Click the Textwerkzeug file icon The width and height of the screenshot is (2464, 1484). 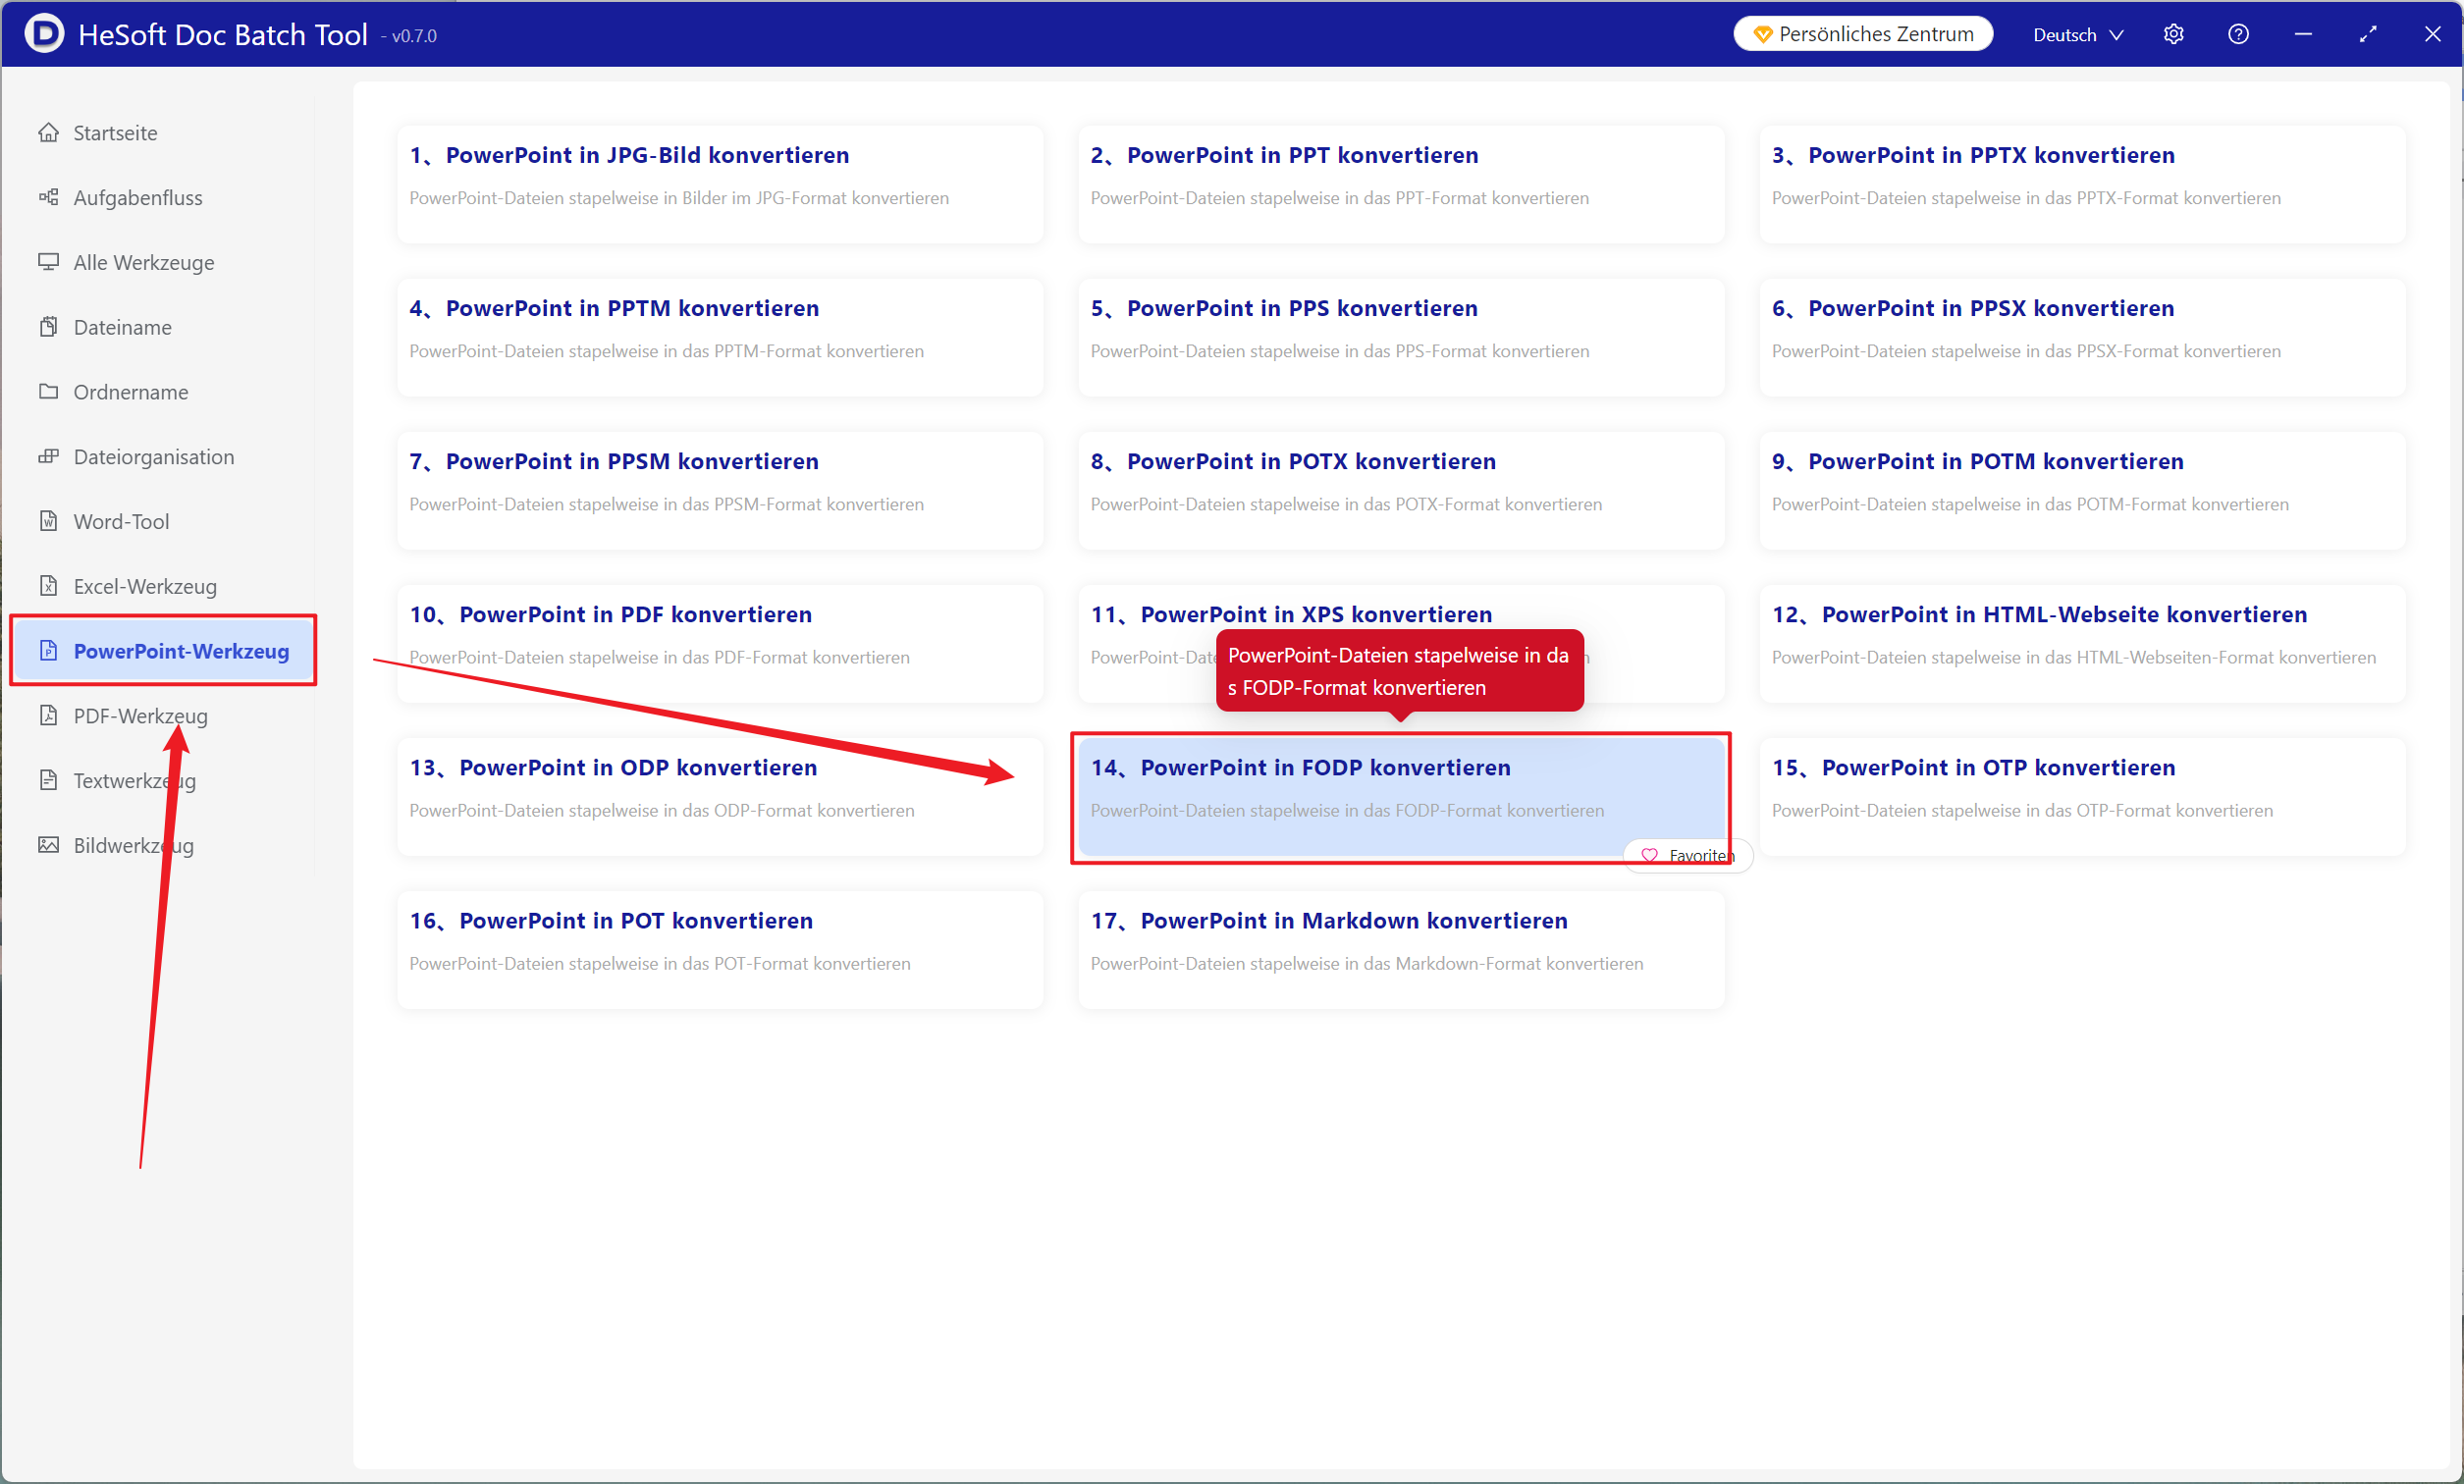coord(48,780)
